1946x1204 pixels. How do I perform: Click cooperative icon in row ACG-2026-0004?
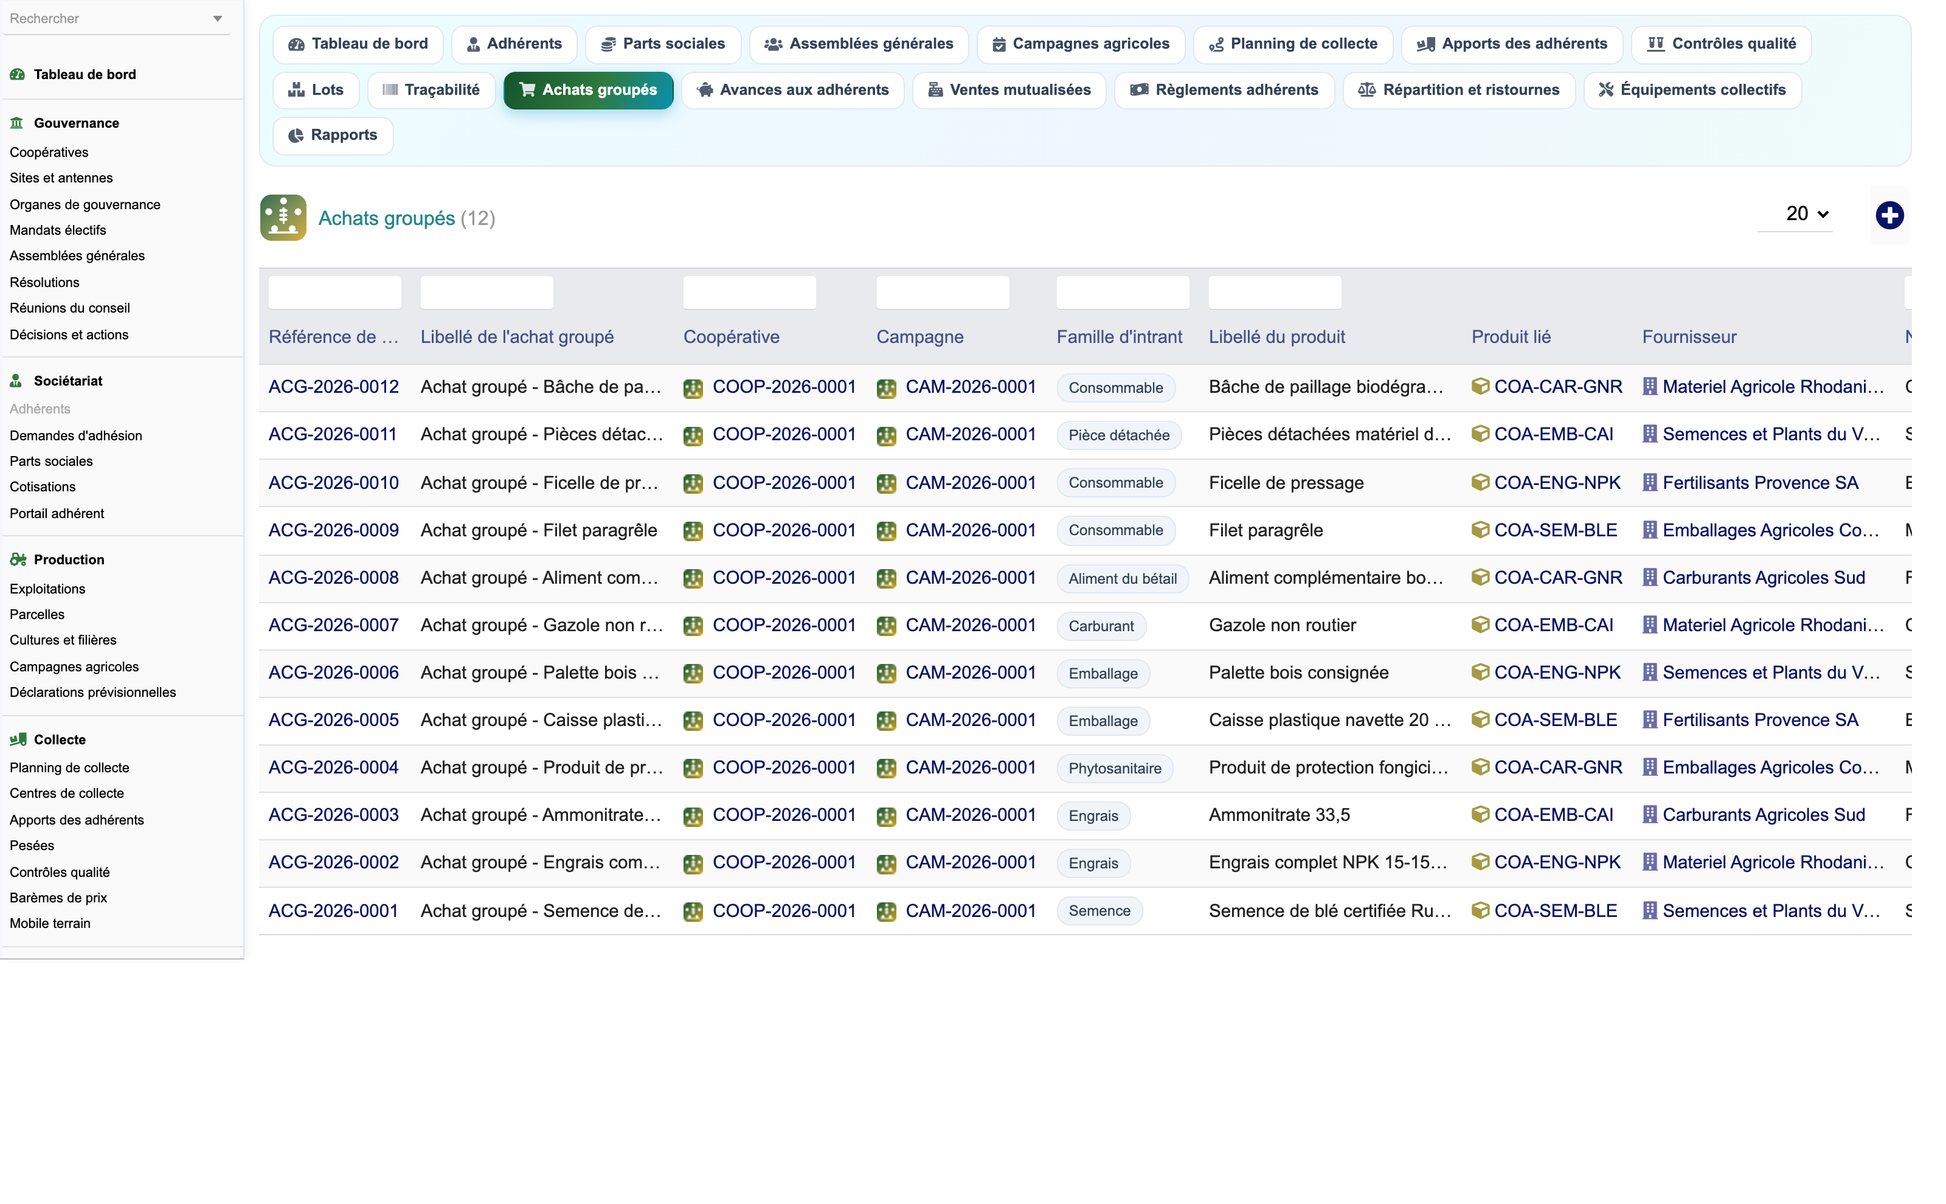click(x=693, y=769)
